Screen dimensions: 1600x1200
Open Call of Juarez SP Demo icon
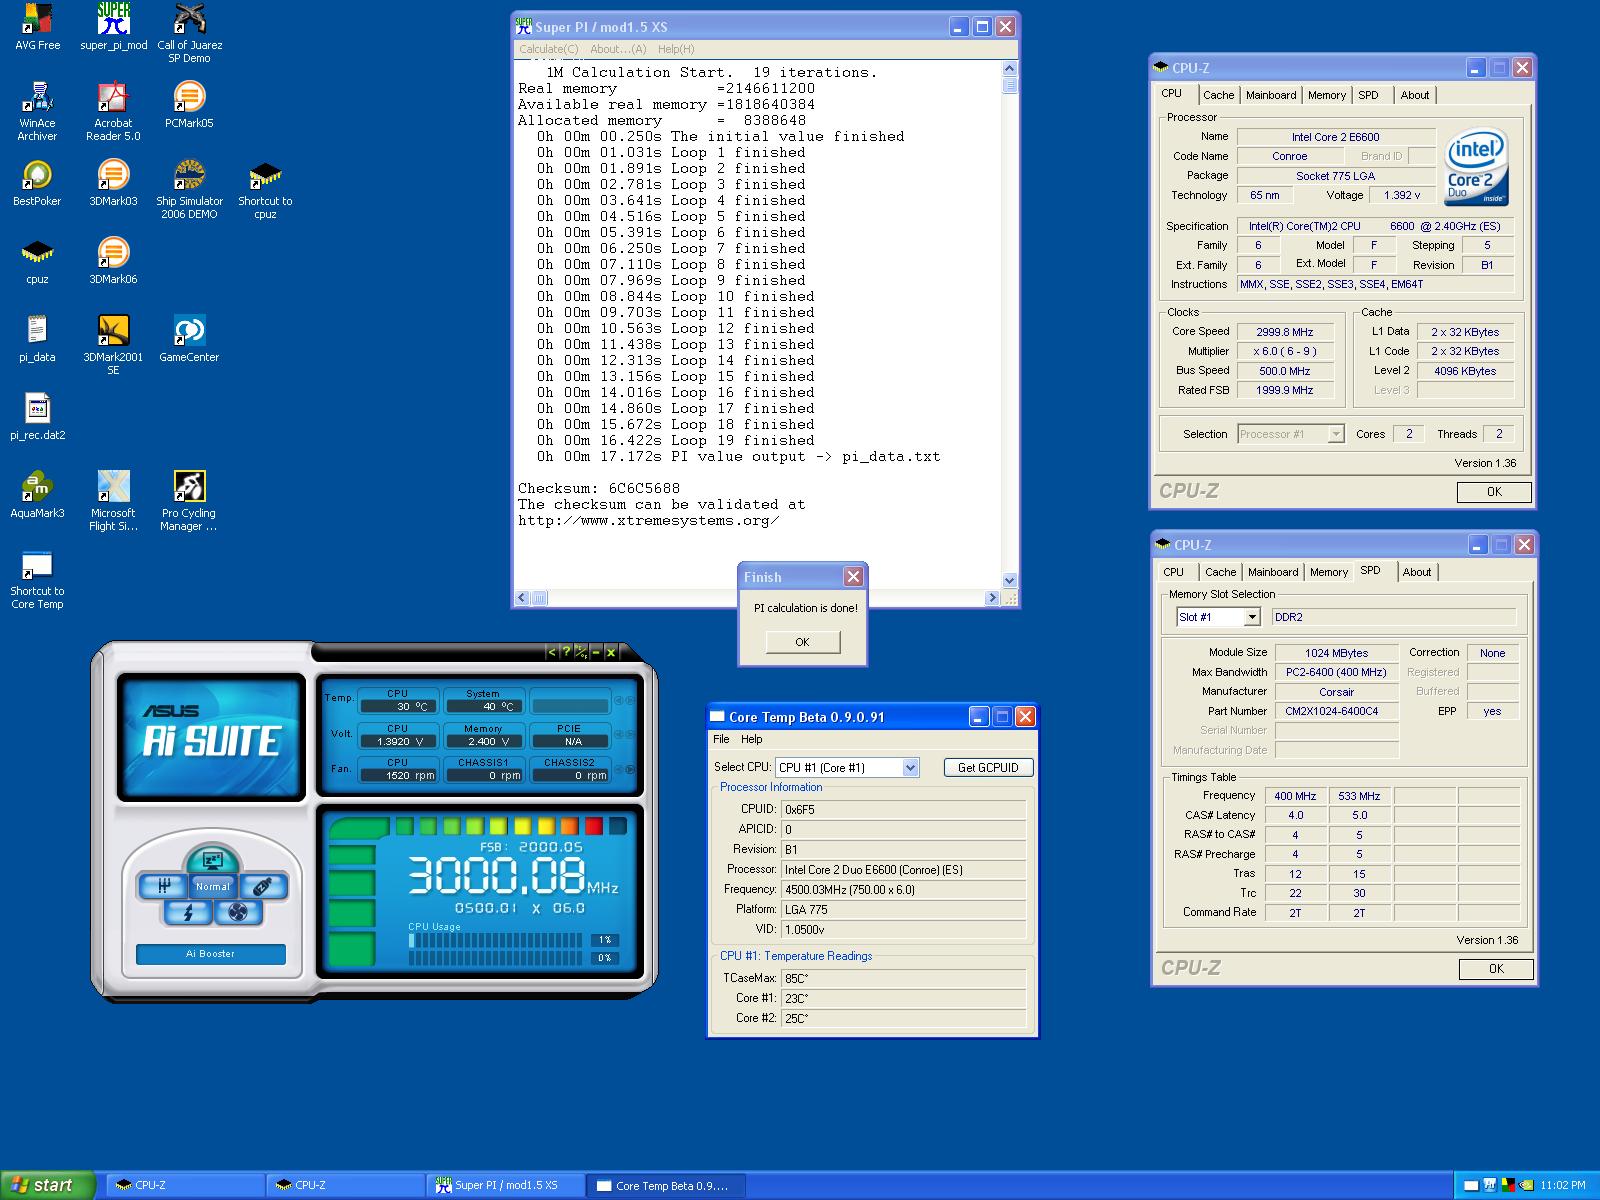[x=189, y=33]
